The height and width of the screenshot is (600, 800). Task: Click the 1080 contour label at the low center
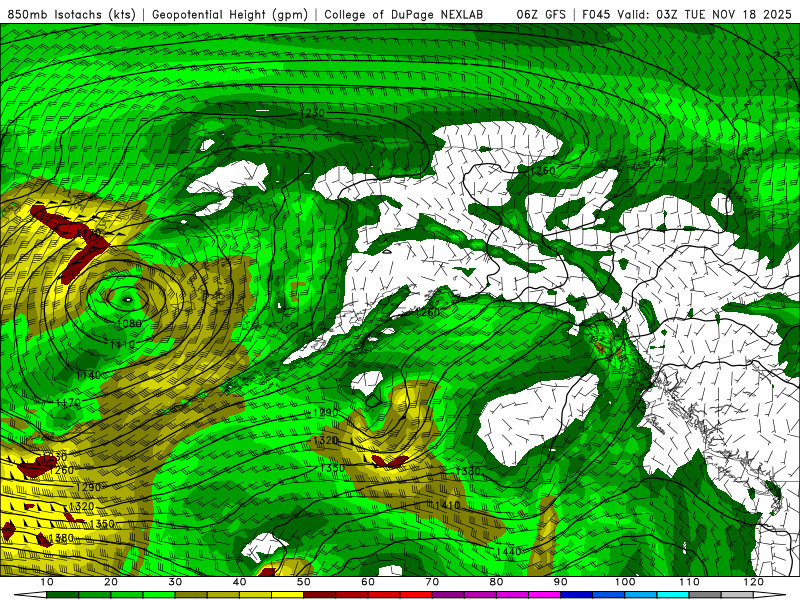129,323
